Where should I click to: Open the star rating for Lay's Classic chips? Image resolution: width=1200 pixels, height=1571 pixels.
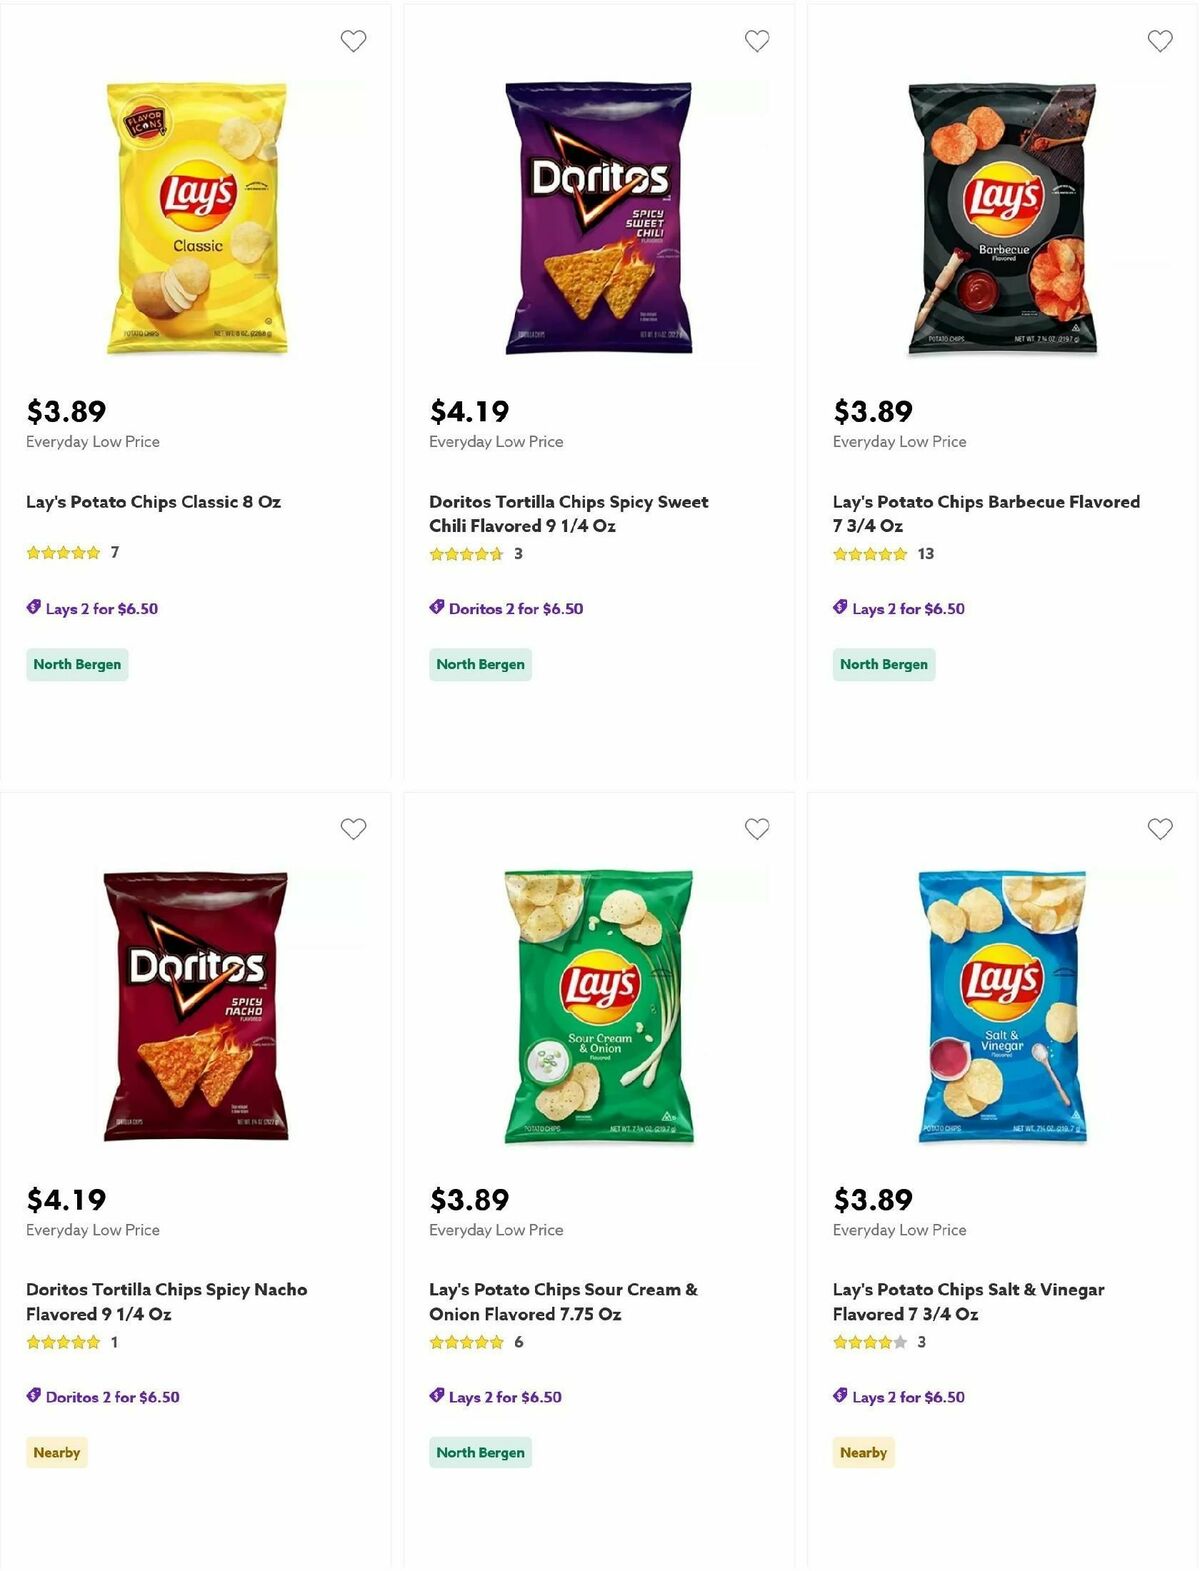point(64,552)
